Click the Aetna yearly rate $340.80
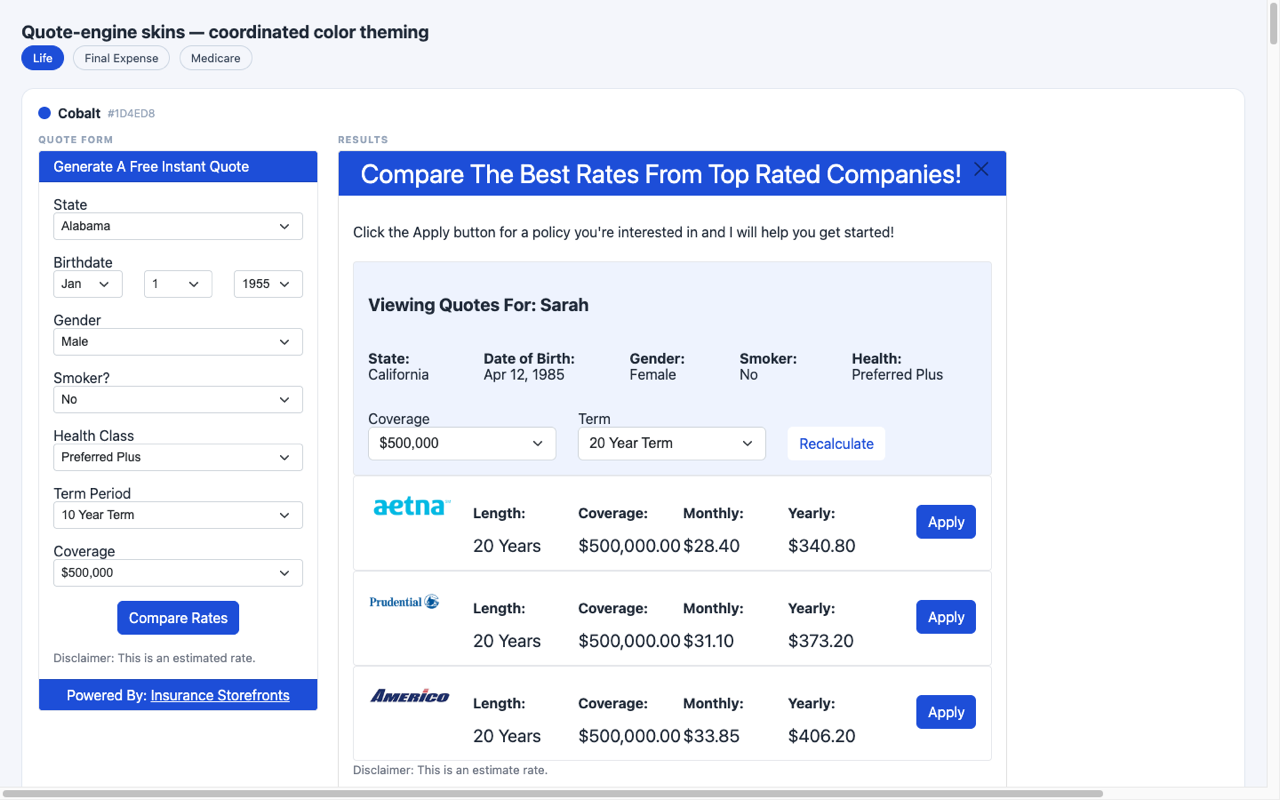Screen dimensions: 1280x800 tap(822, 546)
